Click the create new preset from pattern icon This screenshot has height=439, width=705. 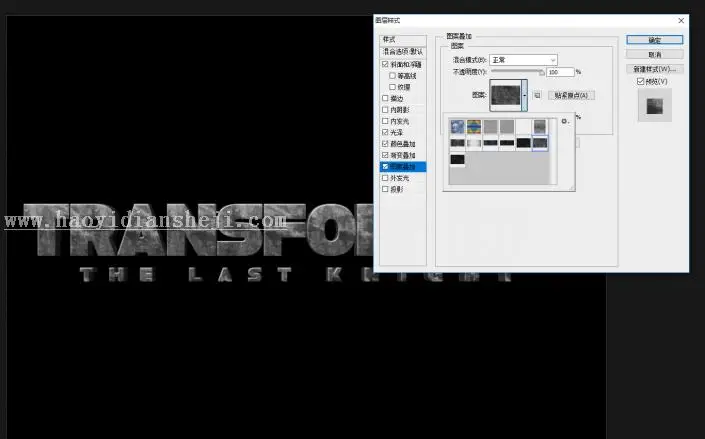pyautogui.click(x=537, y=95)
